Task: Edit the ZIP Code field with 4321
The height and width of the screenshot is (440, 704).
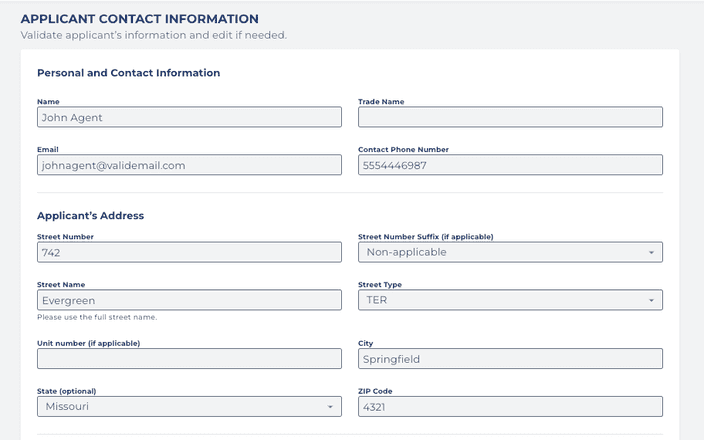Action: pyautogui.click(x=510, y=406)
